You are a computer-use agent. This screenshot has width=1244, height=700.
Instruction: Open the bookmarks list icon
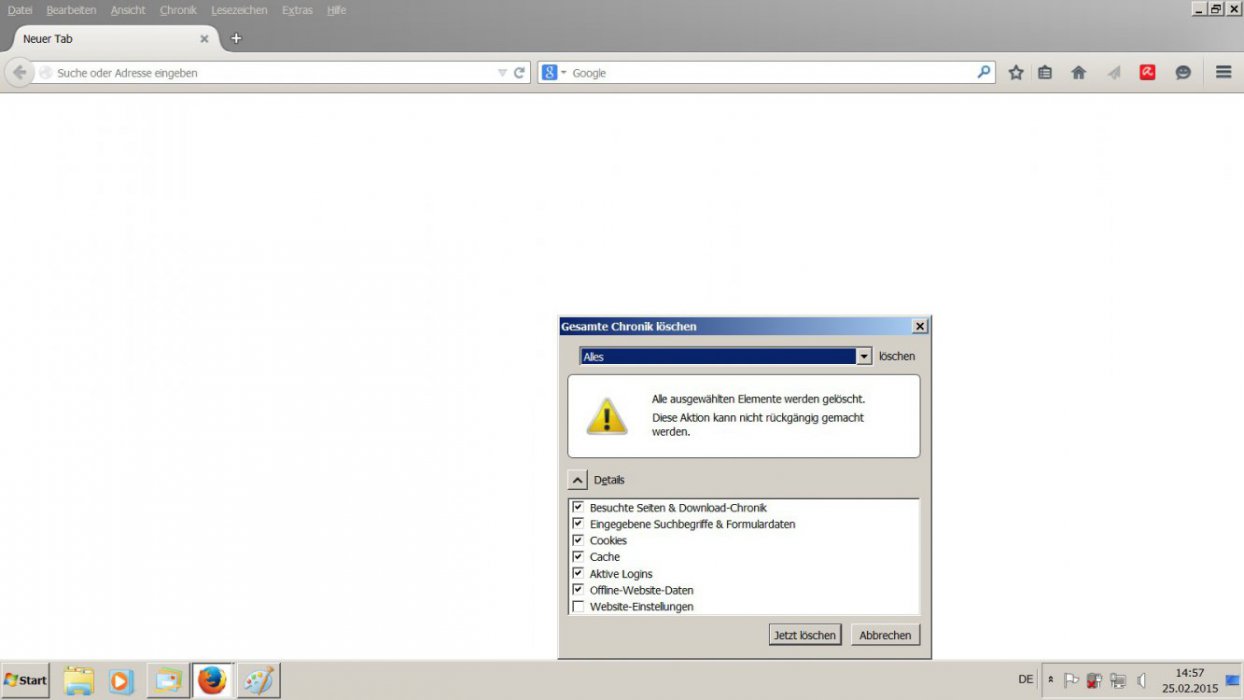(1045, 73)
